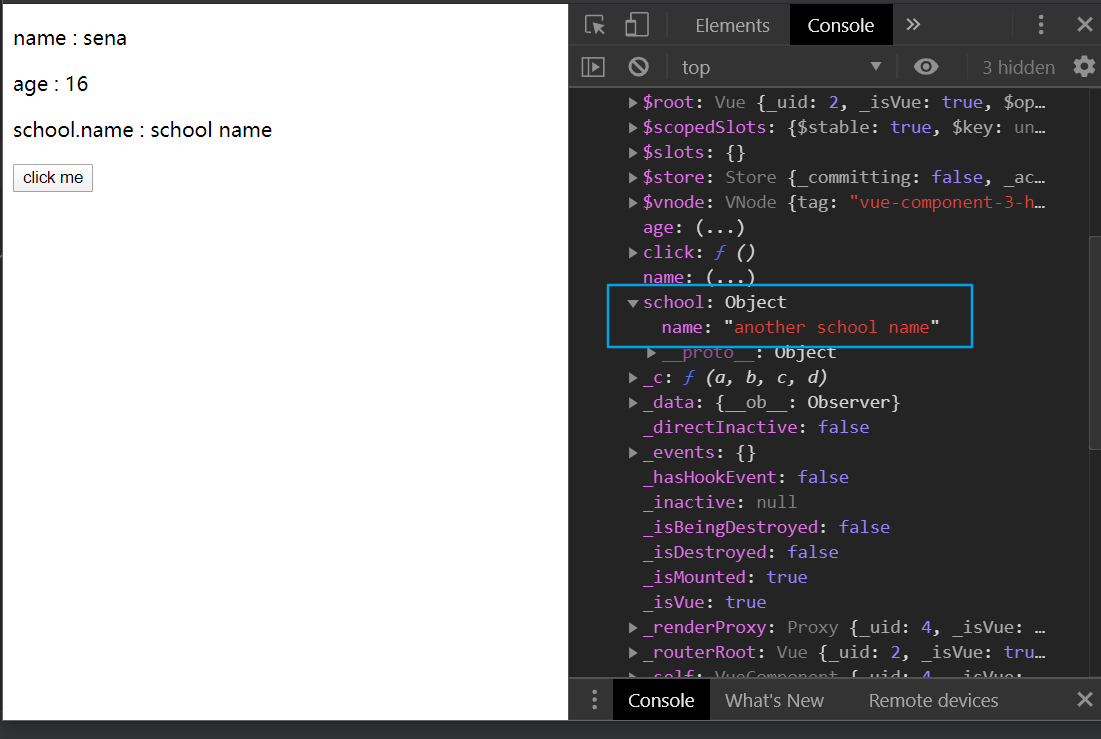This screenshot has width=1101, height=739.
Task: Click the live expression eye icon
Action: (x=926, y=67)
